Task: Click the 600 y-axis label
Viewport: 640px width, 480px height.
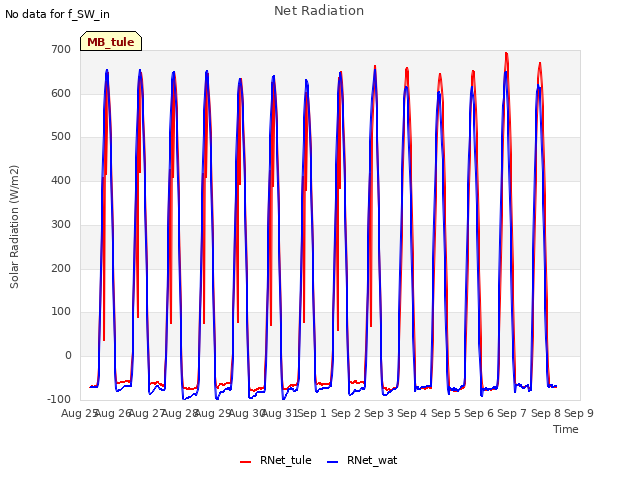Action: tap(61, 93)
